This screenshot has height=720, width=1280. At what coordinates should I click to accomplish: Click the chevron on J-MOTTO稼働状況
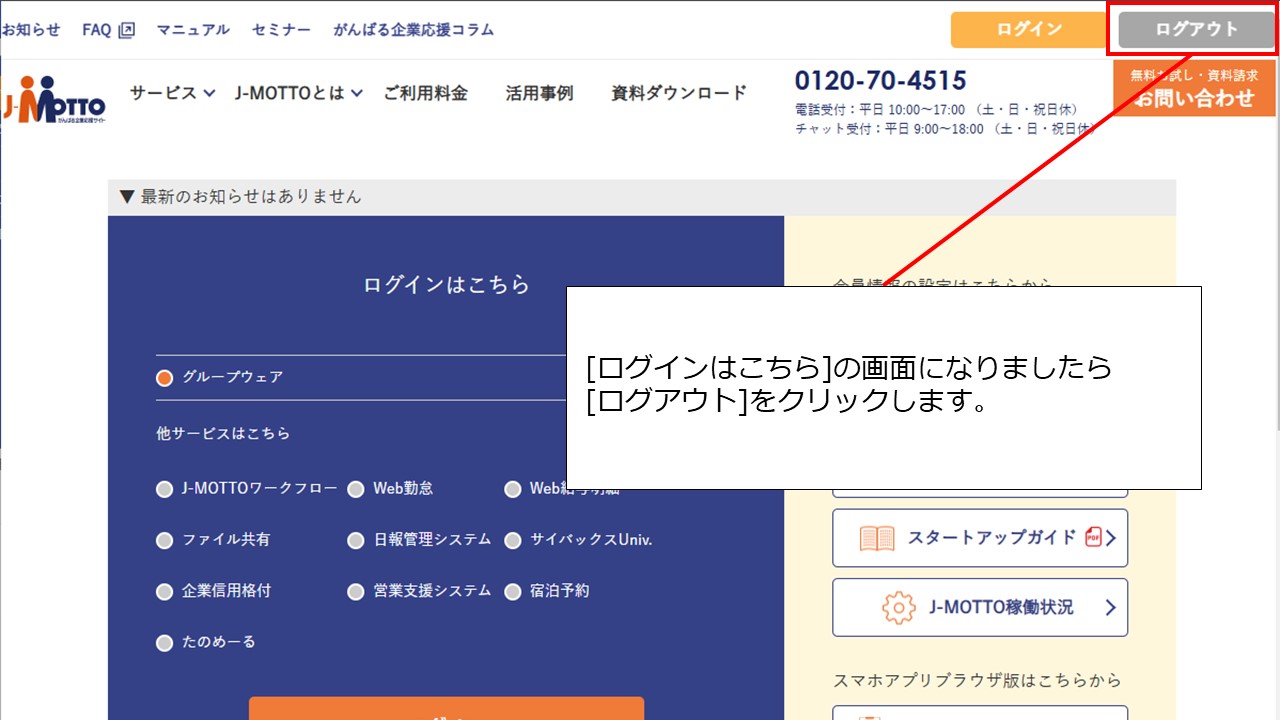click(x=1110, y=607)
